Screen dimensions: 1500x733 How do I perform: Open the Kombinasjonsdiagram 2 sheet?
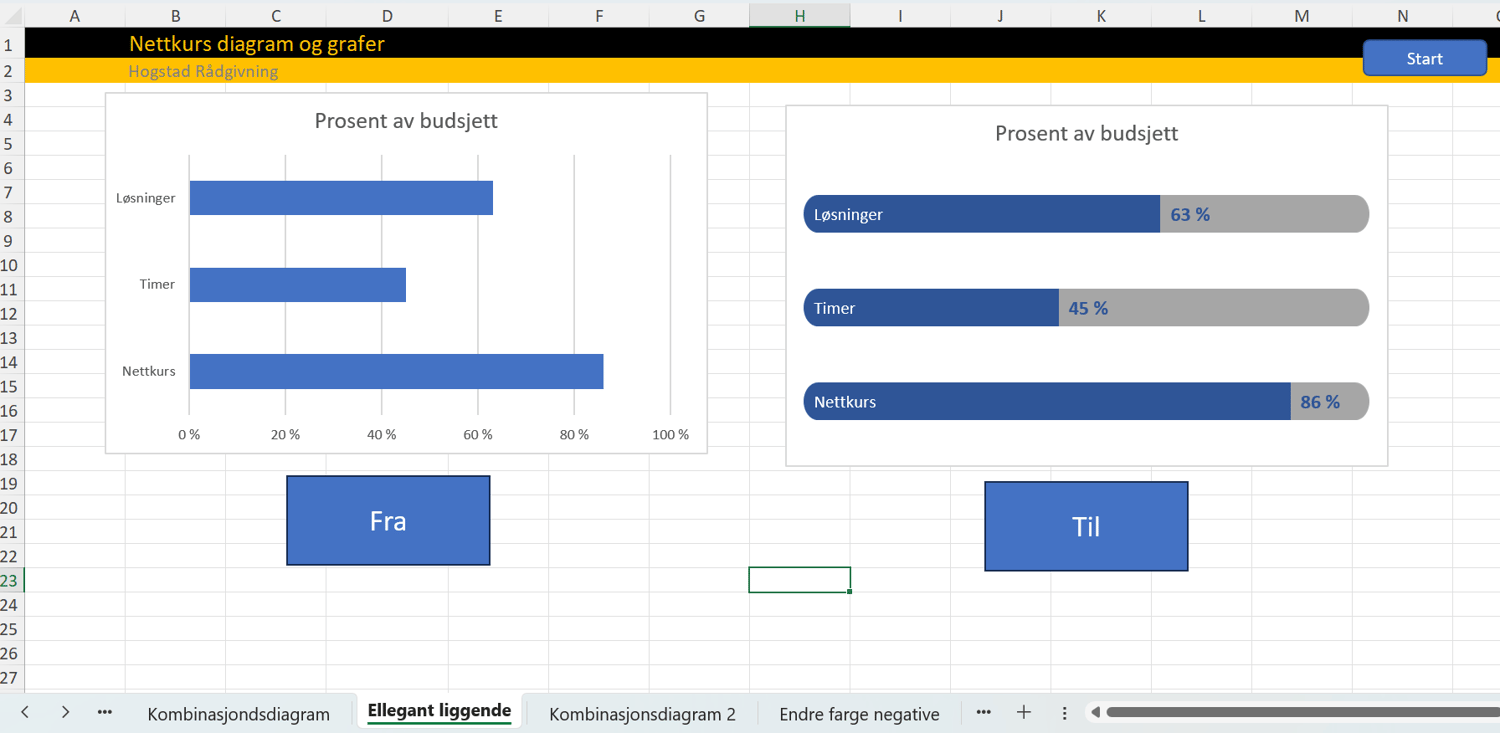point(641,713)
